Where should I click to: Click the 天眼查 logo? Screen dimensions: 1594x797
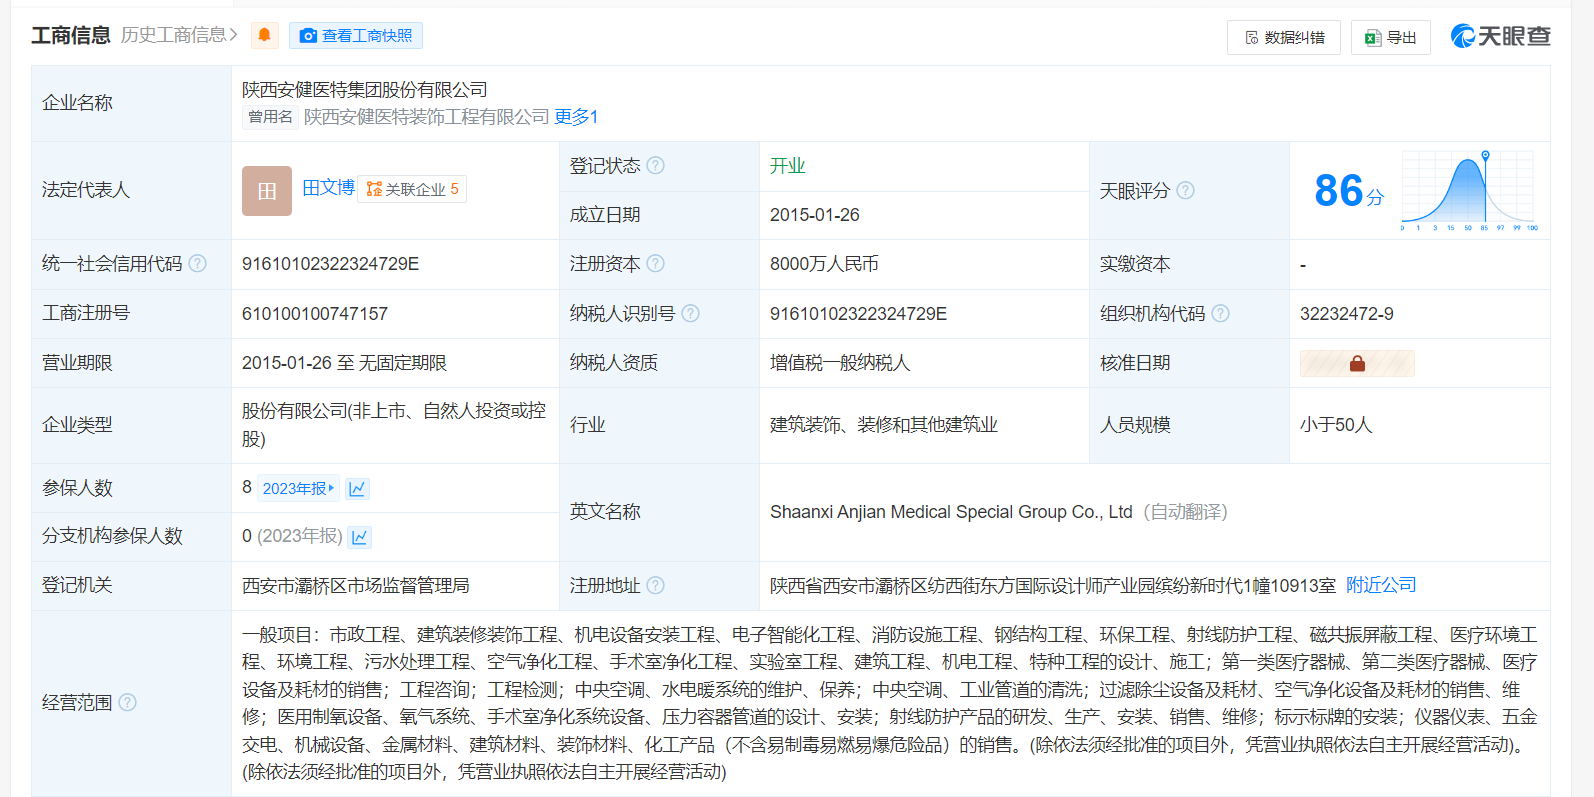click(1500, 36)
